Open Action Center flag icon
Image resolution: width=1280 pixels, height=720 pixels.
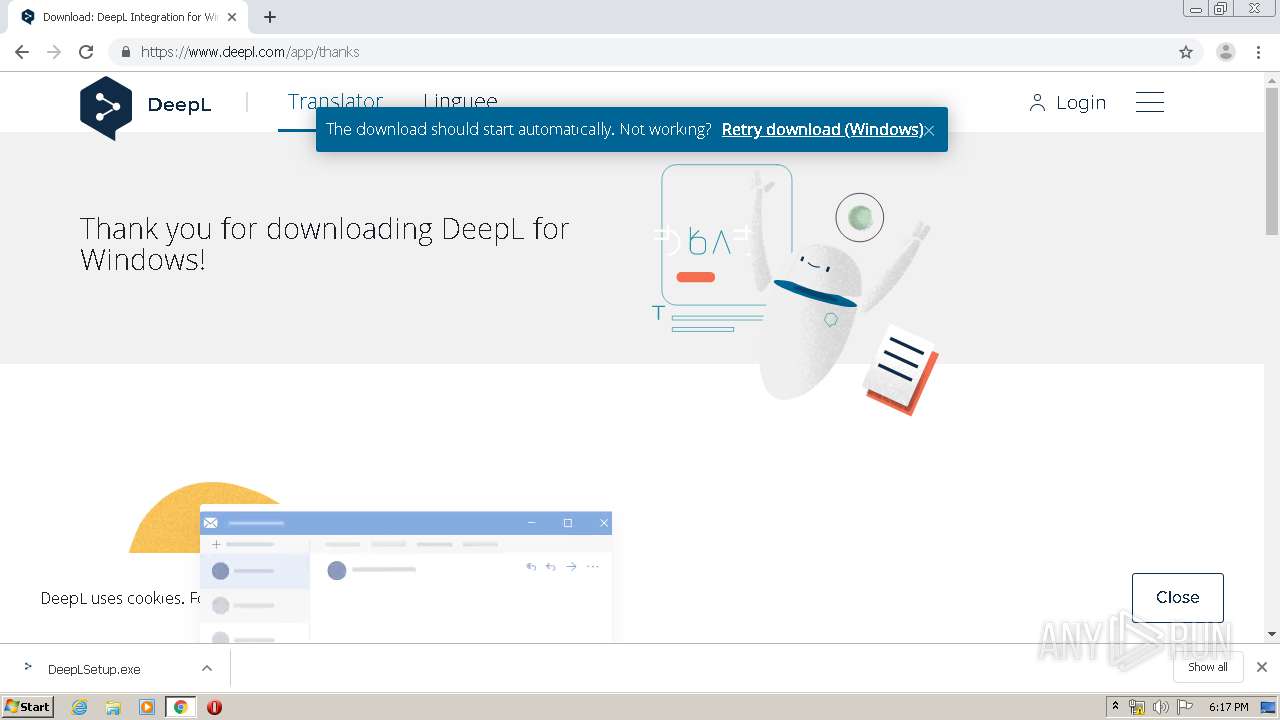[x=1185, y=707]
